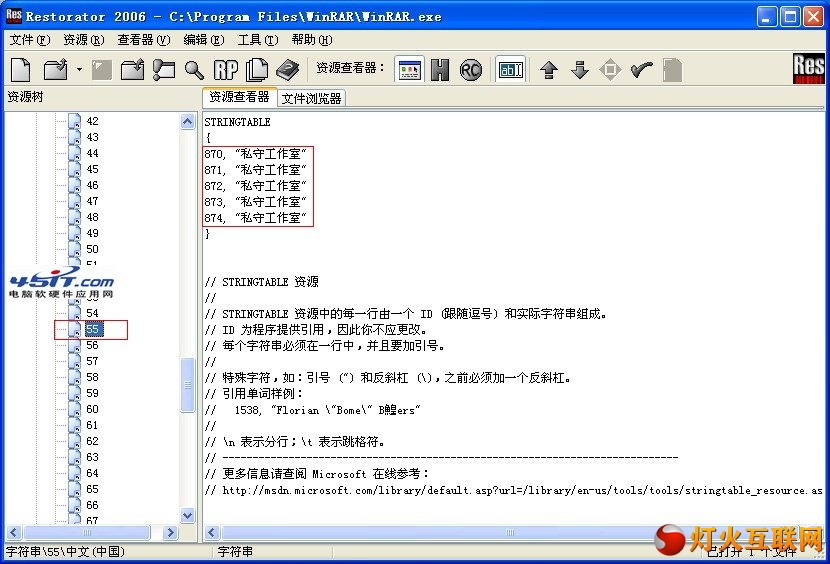Select tree item 43

point(93,137)
